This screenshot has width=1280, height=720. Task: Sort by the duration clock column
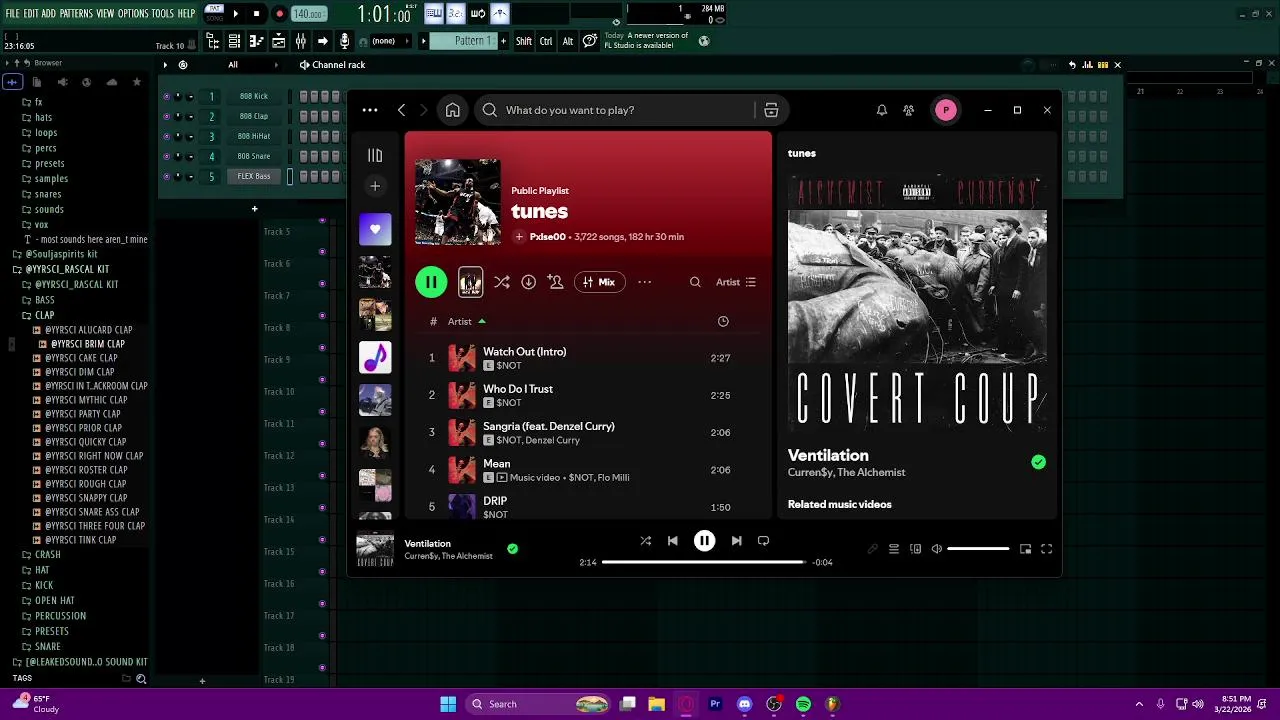tap(723, 321)
